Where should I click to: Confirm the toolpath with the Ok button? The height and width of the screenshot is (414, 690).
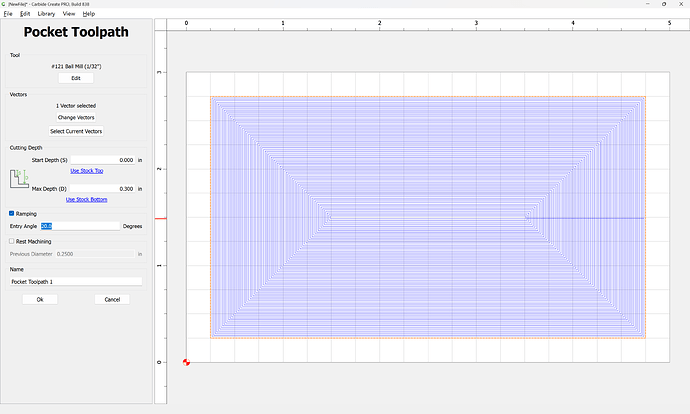pyautogui.click(x=40, y=299)
